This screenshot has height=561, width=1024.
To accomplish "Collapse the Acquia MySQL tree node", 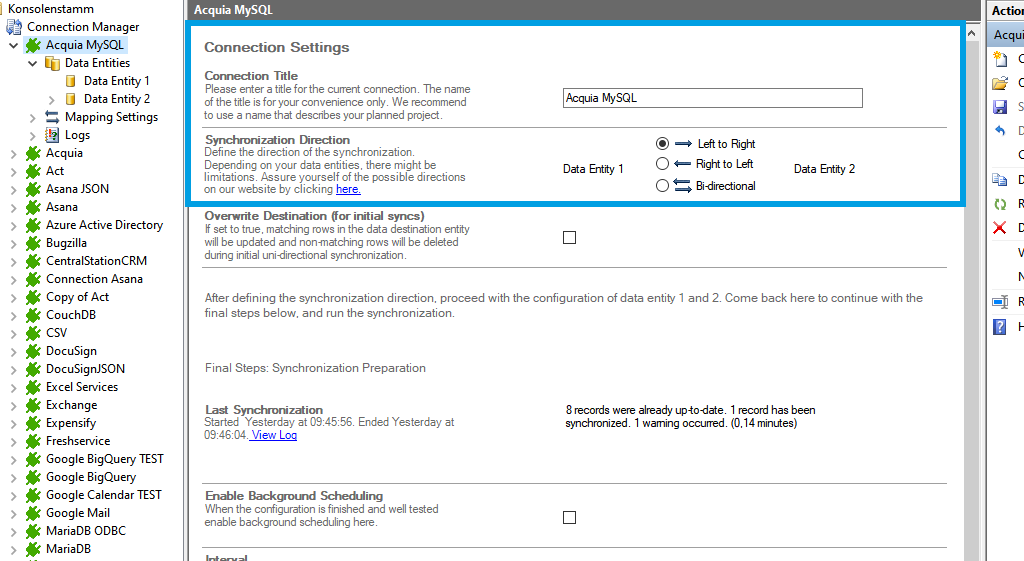I will [x=13, y=45].
